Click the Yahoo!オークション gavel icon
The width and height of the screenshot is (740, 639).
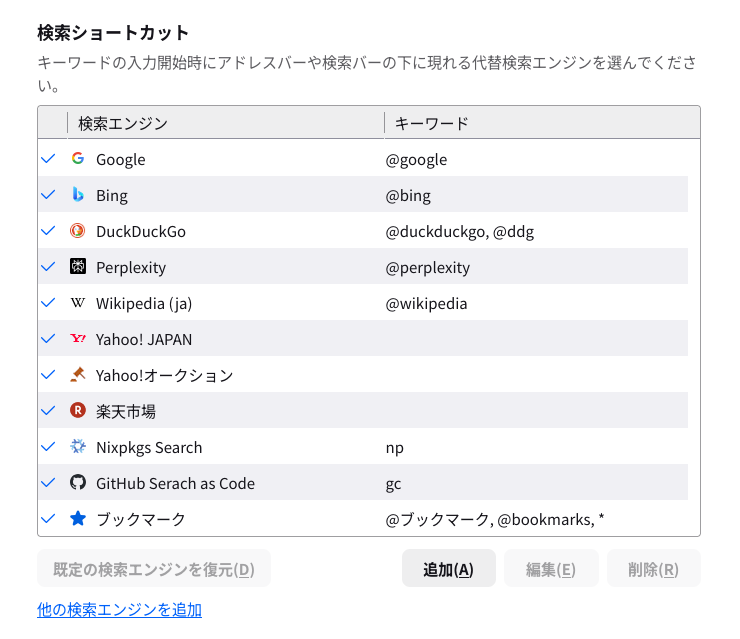pyautogui.click(x=78, y=374)
